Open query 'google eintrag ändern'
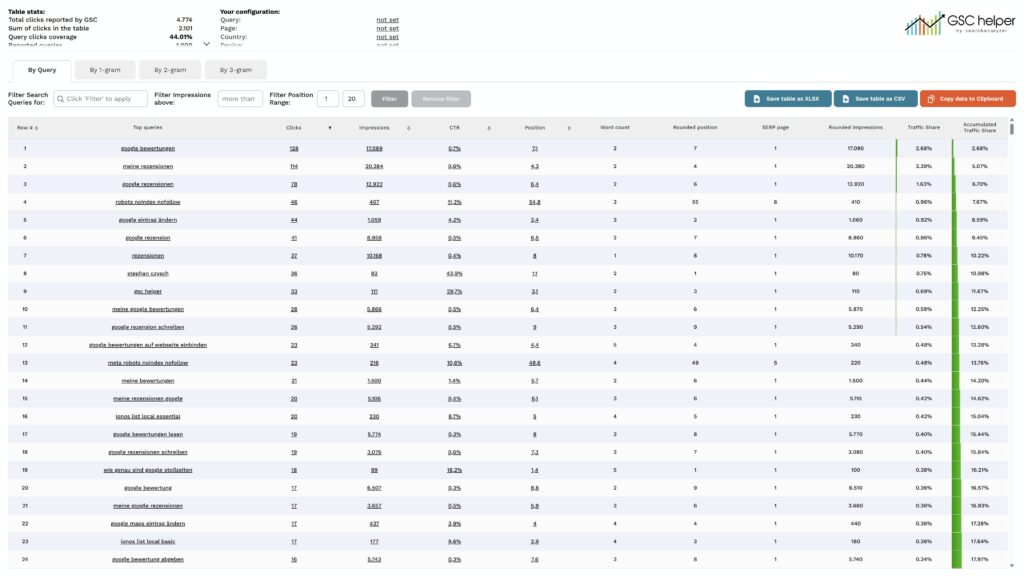The image size is (1024, 576). (148, 219)
